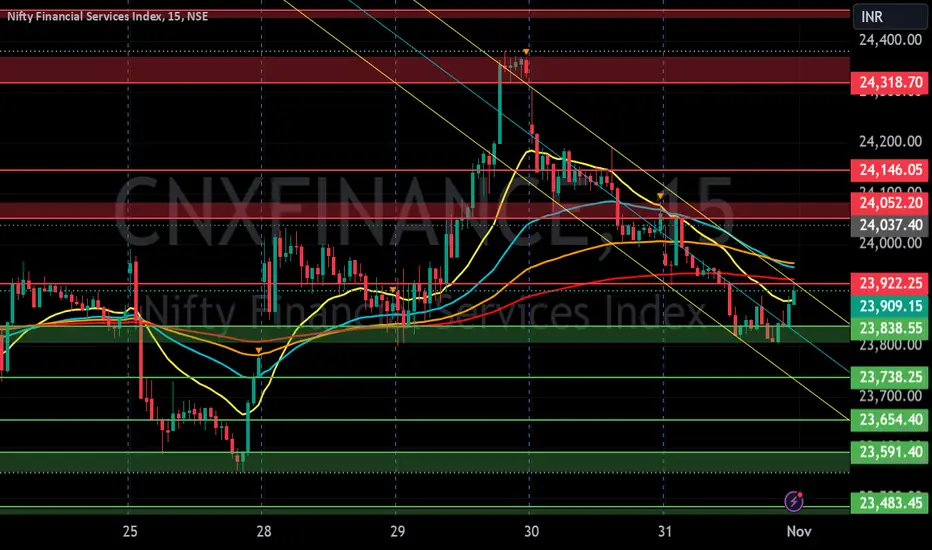Click date 30 on time axis
Screen dimensions: 932x550
click(531, 531)
